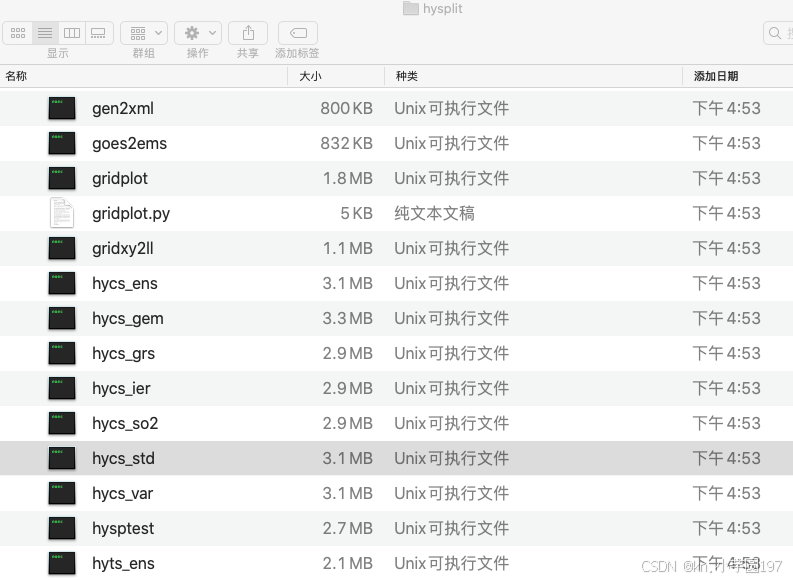Click the search field
Viewport: 793px width, 580px height.
[778, 33]
